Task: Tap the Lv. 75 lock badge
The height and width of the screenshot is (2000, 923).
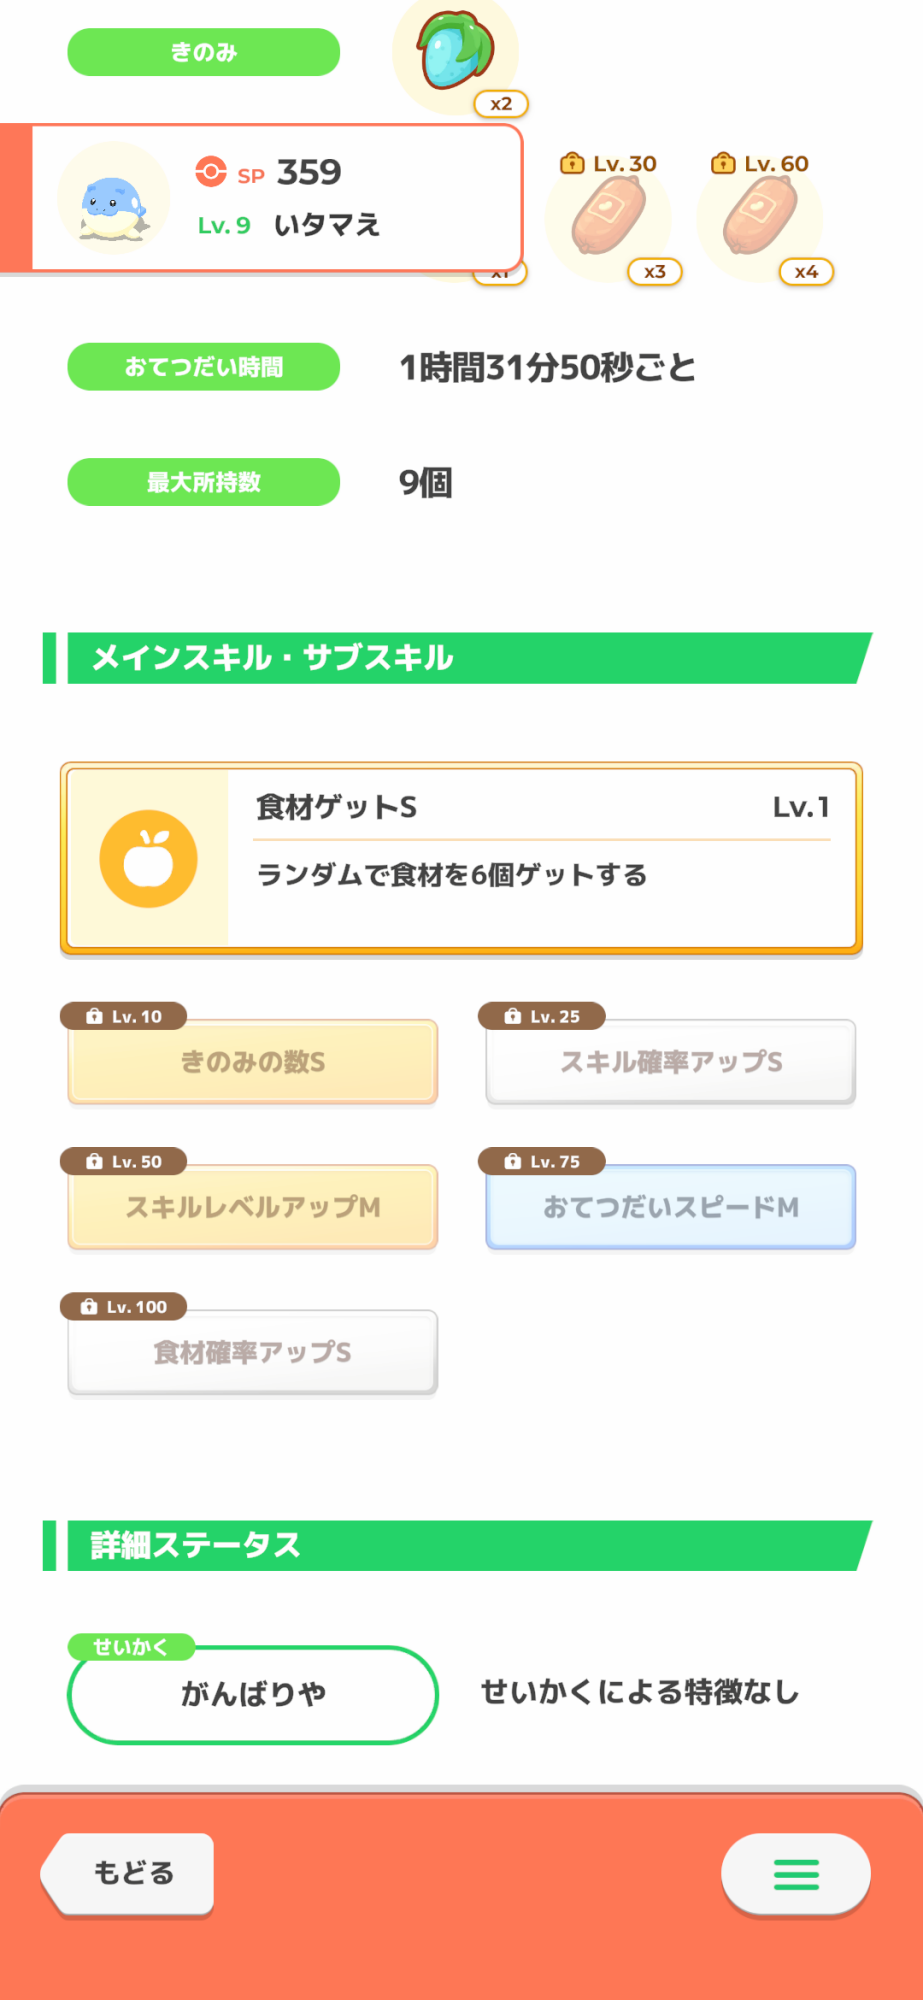Action: 542,1161
